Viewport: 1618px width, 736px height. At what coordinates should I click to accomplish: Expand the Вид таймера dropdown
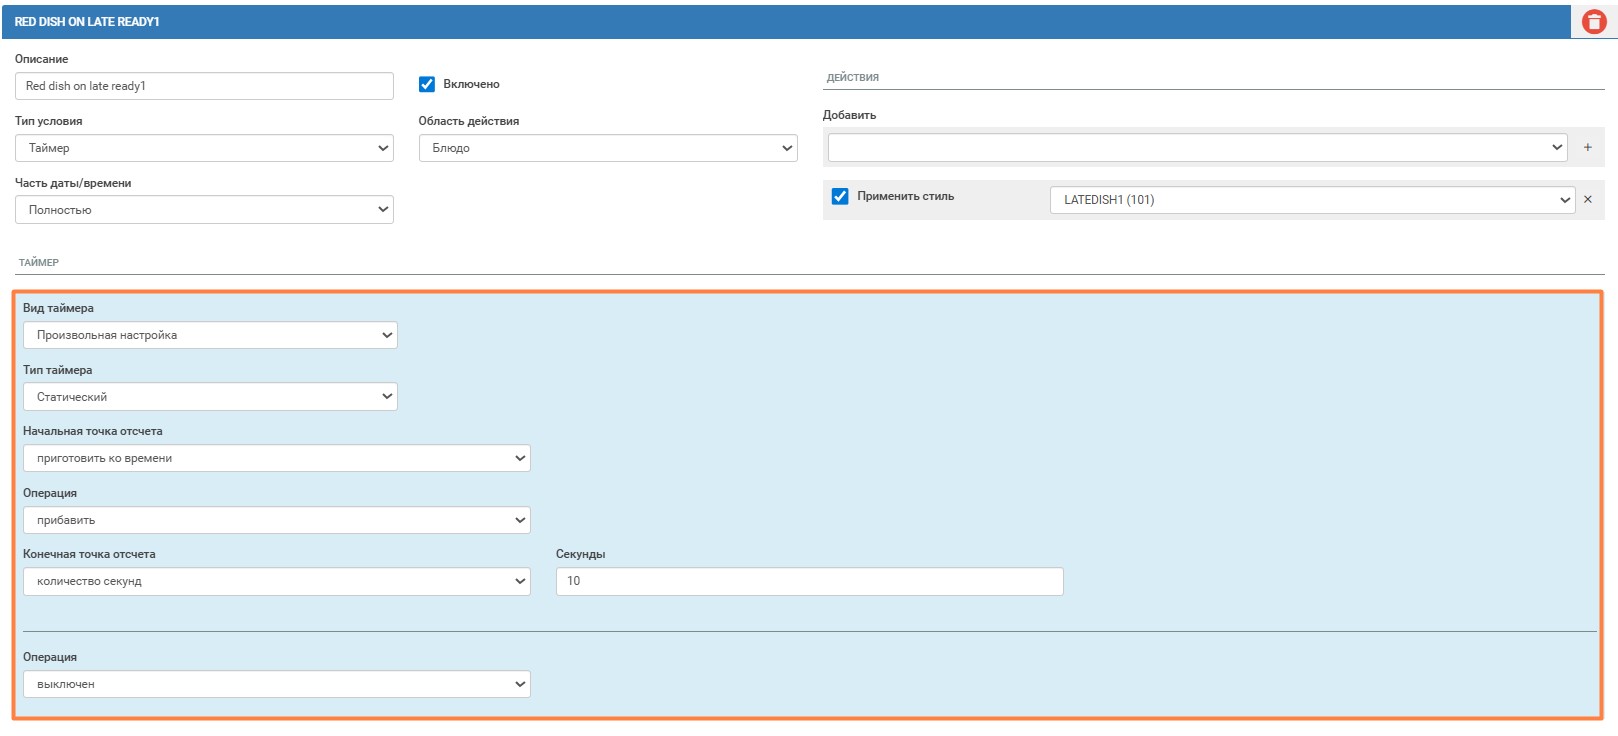coord(210,335)
